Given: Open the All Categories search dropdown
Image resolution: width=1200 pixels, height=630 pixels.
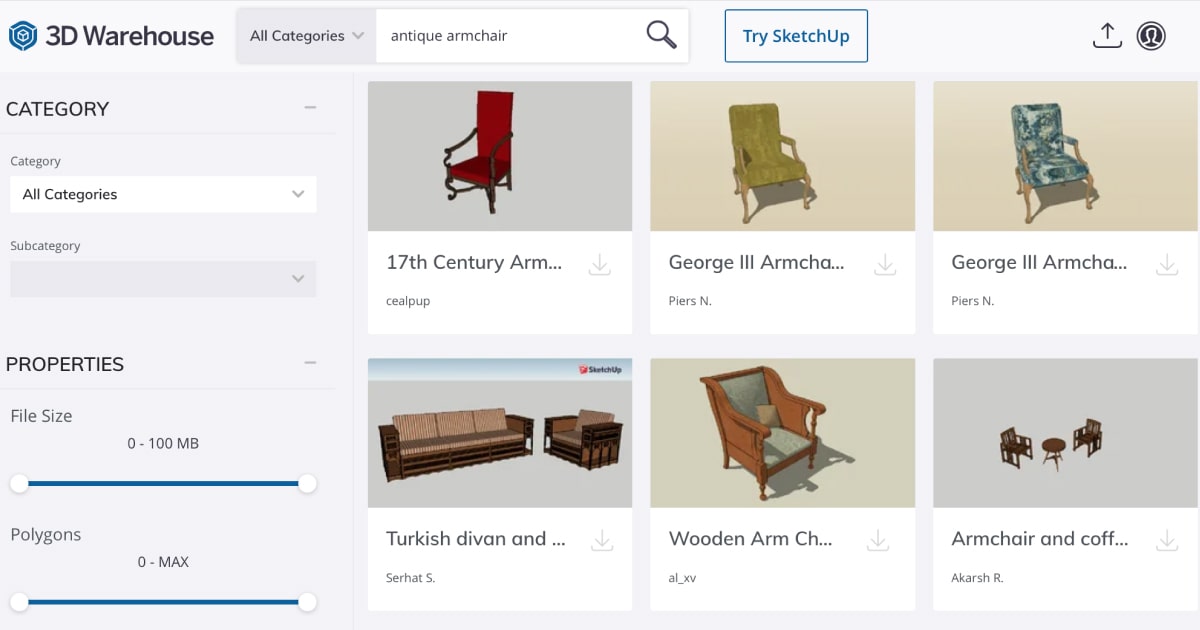Looking at the screenshot, I should (306, 36).
